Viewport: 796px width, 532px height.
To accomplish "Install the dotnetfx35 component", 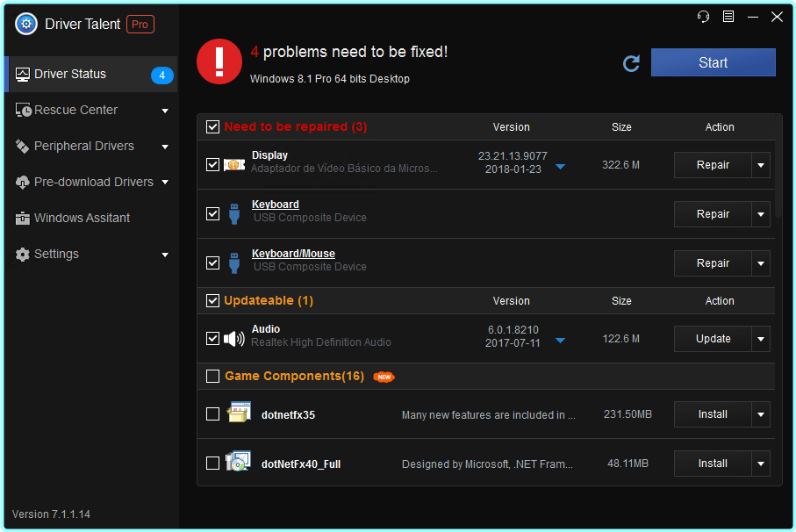I will [712, 414].
